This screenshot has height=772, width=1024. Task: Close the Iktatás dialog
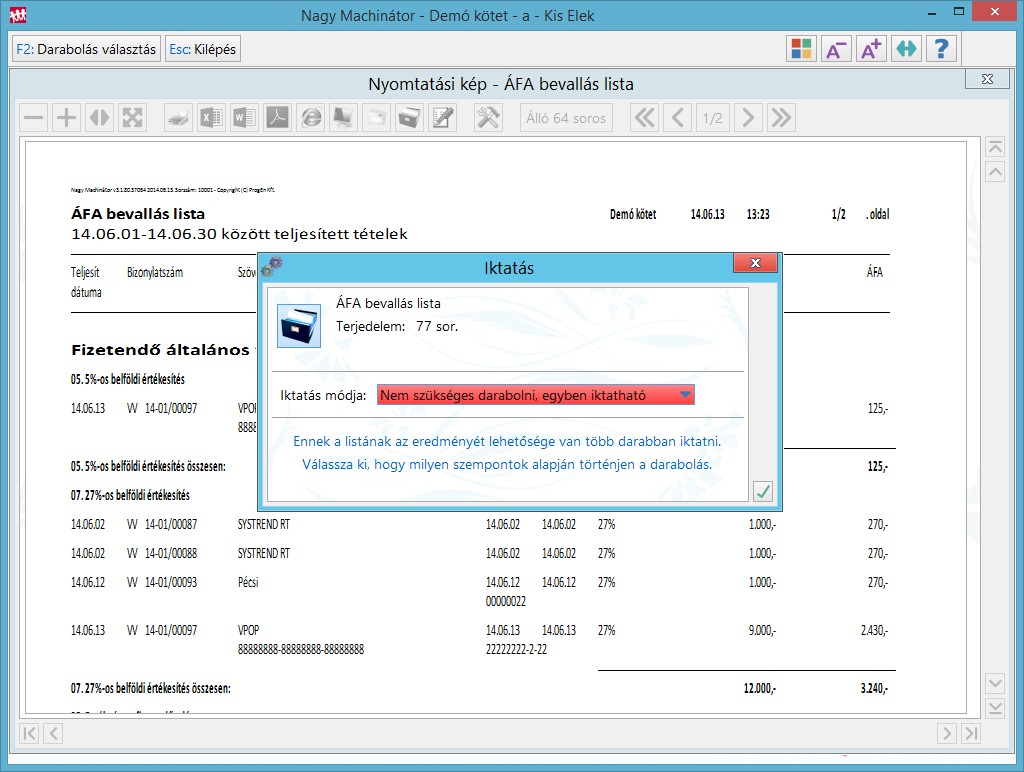pyautogui.click(x=755, y=263)
